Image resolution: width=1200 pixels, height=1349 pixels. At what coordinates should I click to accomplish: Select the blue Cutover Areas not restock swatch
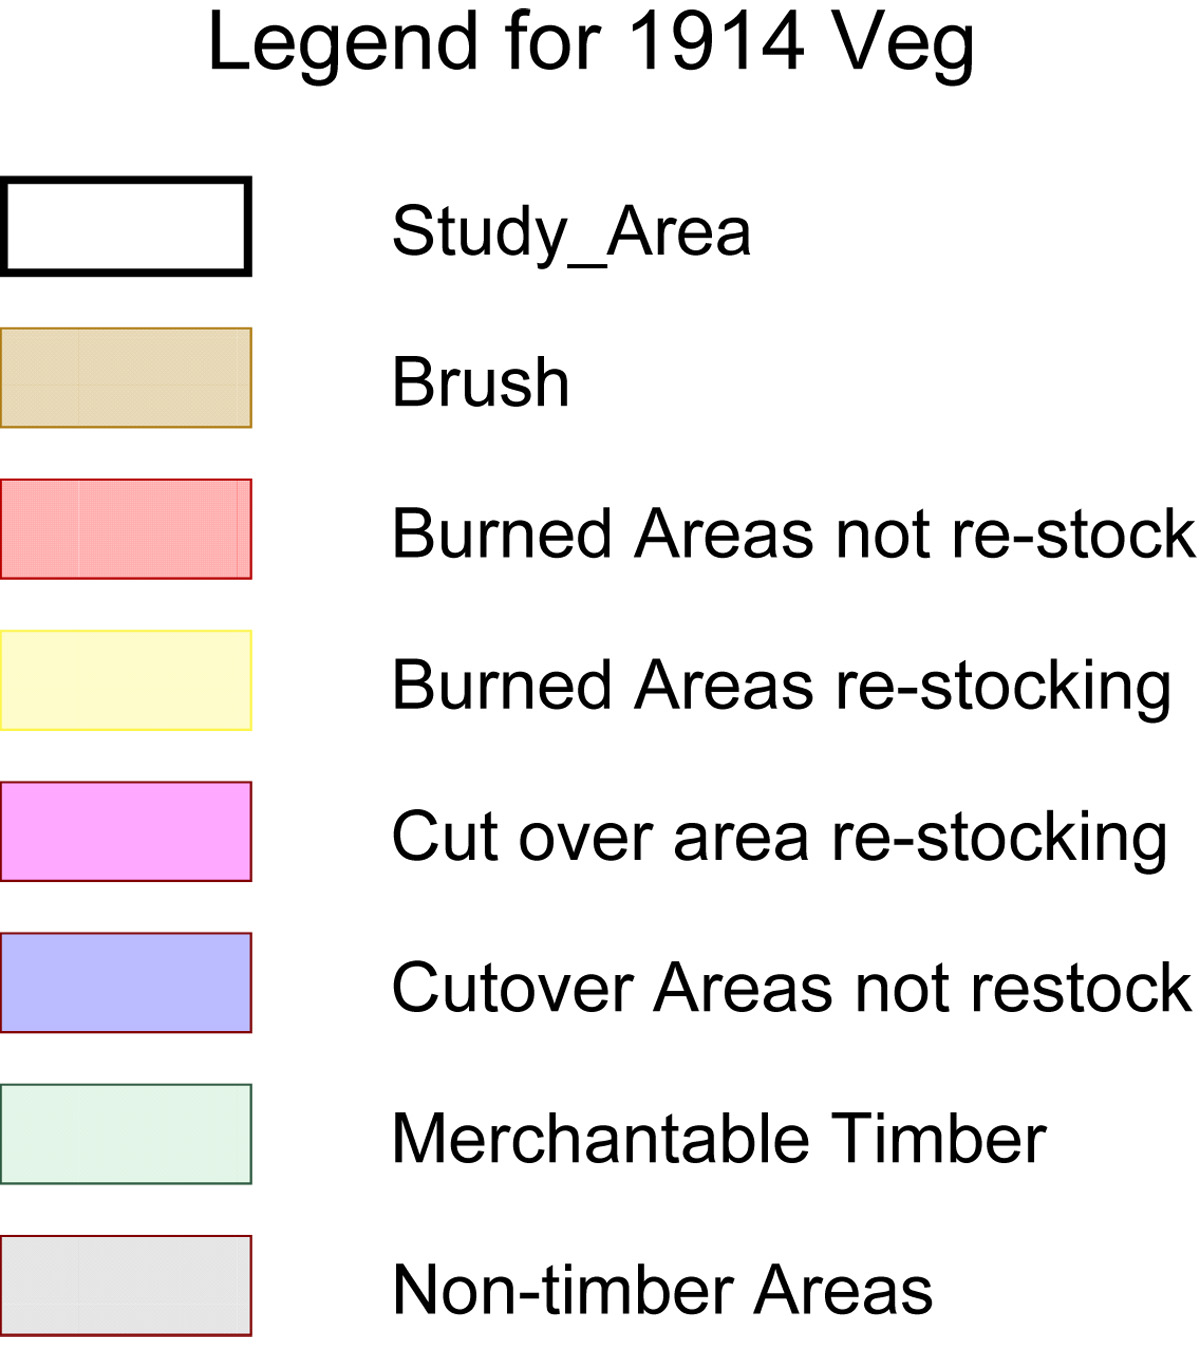point(126,983)
